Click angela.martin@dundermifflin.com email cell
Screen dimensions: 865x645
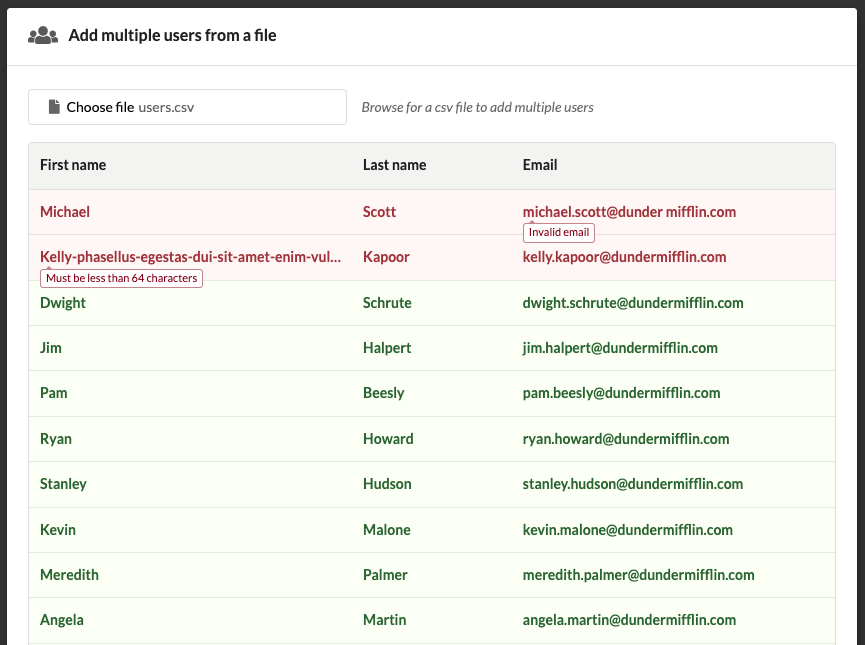(629, 620)
